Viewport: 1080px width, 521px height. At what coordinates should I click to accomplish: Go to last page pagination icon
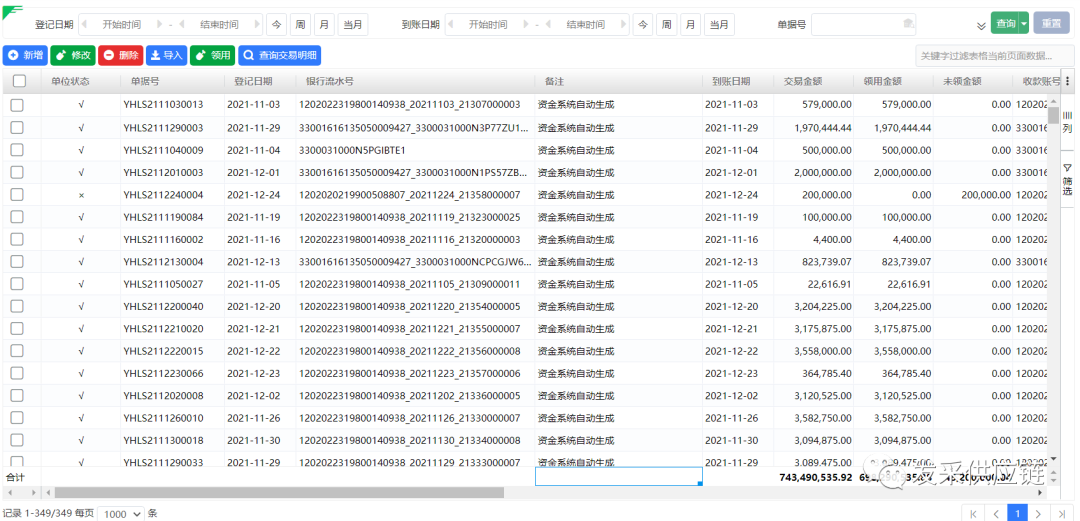point(1063,513)
